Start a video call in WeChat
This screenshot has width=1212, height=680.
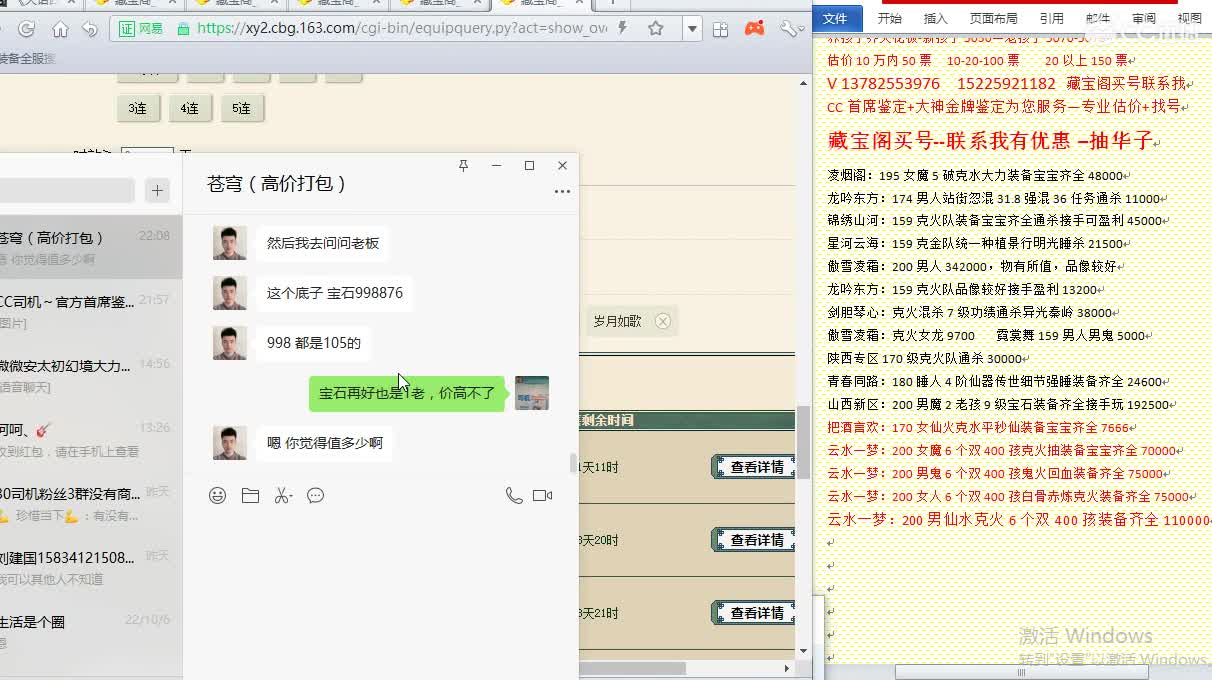[543, 495]
